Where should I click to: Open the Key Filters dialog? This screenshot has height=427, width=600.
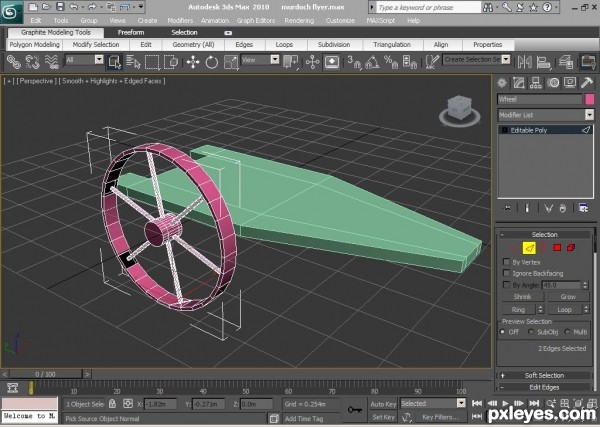click(440, 417)
